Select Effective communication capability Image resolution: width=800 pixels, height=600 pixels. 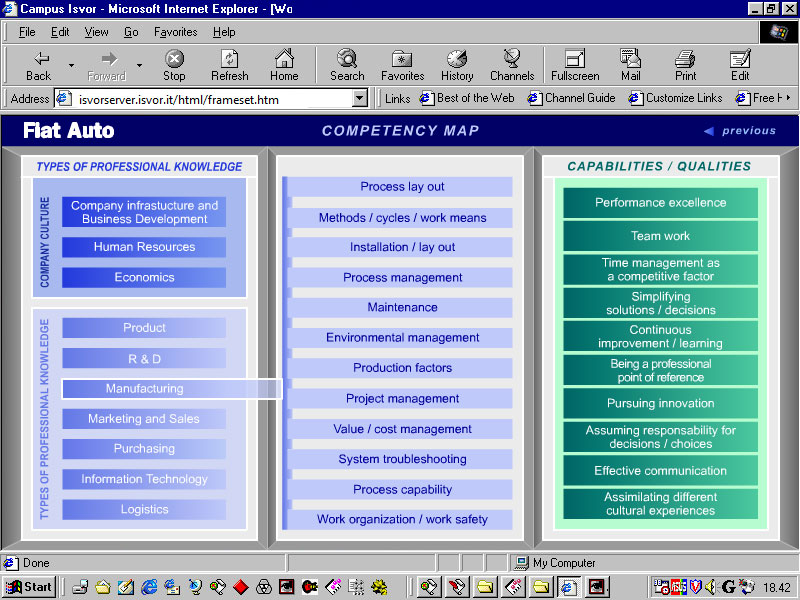pyautogui.click(x=660, y=470)
